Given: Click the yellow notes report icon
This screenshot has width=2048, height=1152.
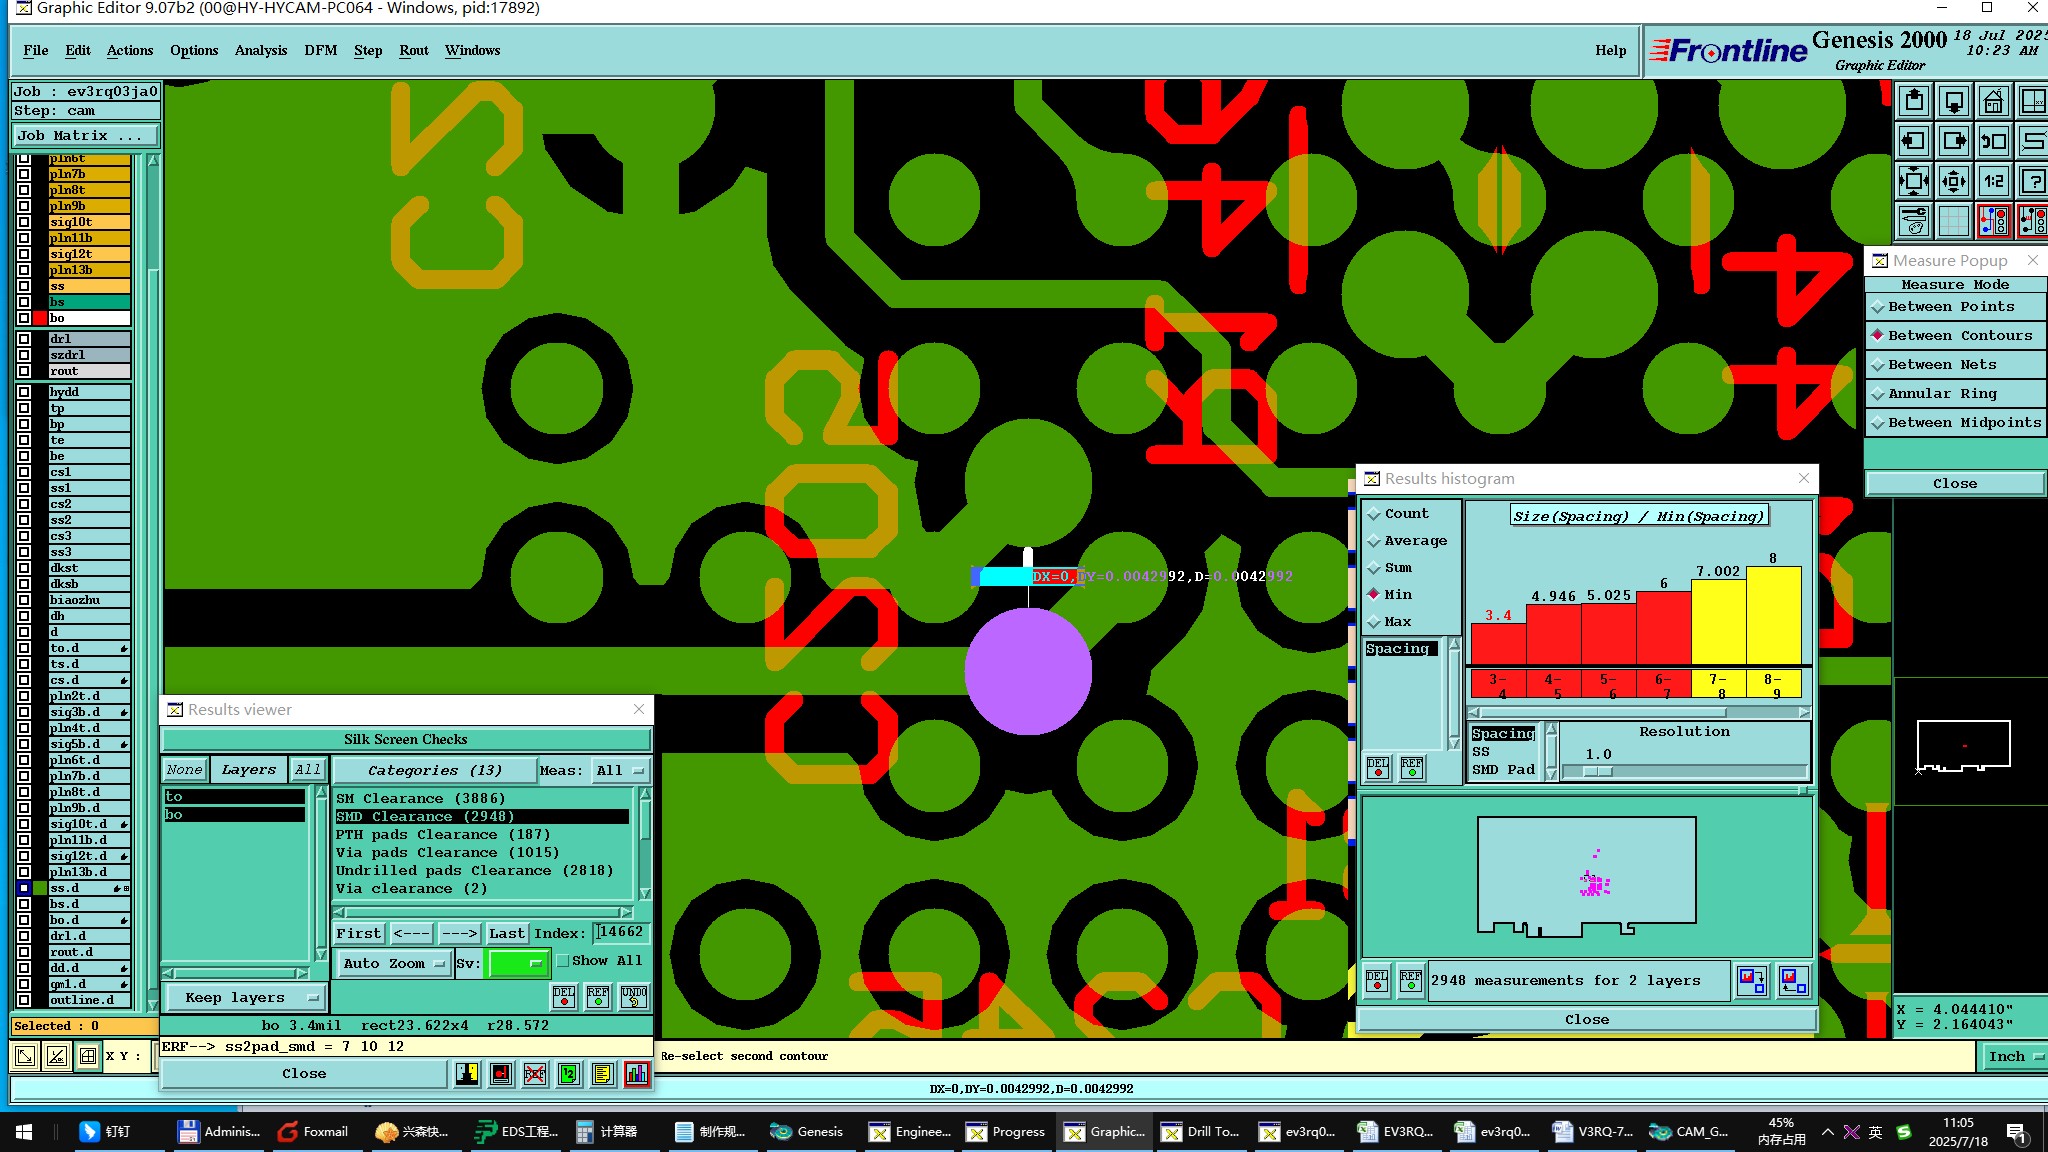Looking at the screenshot, I should (x=602, y=1074).
